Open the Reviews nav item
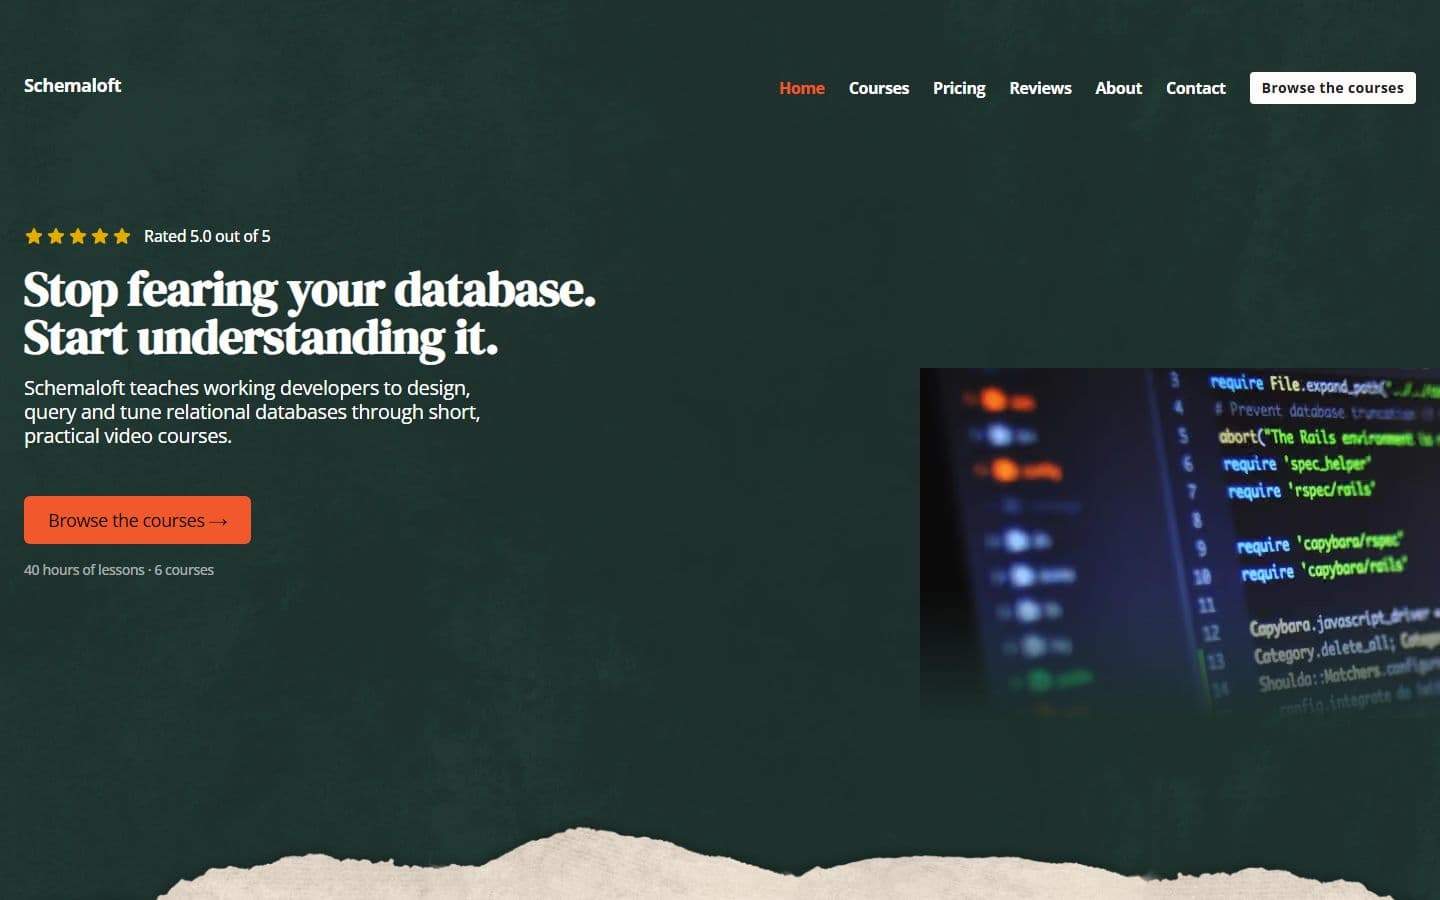This screenshot has width=1440, height=900. 1040,88
